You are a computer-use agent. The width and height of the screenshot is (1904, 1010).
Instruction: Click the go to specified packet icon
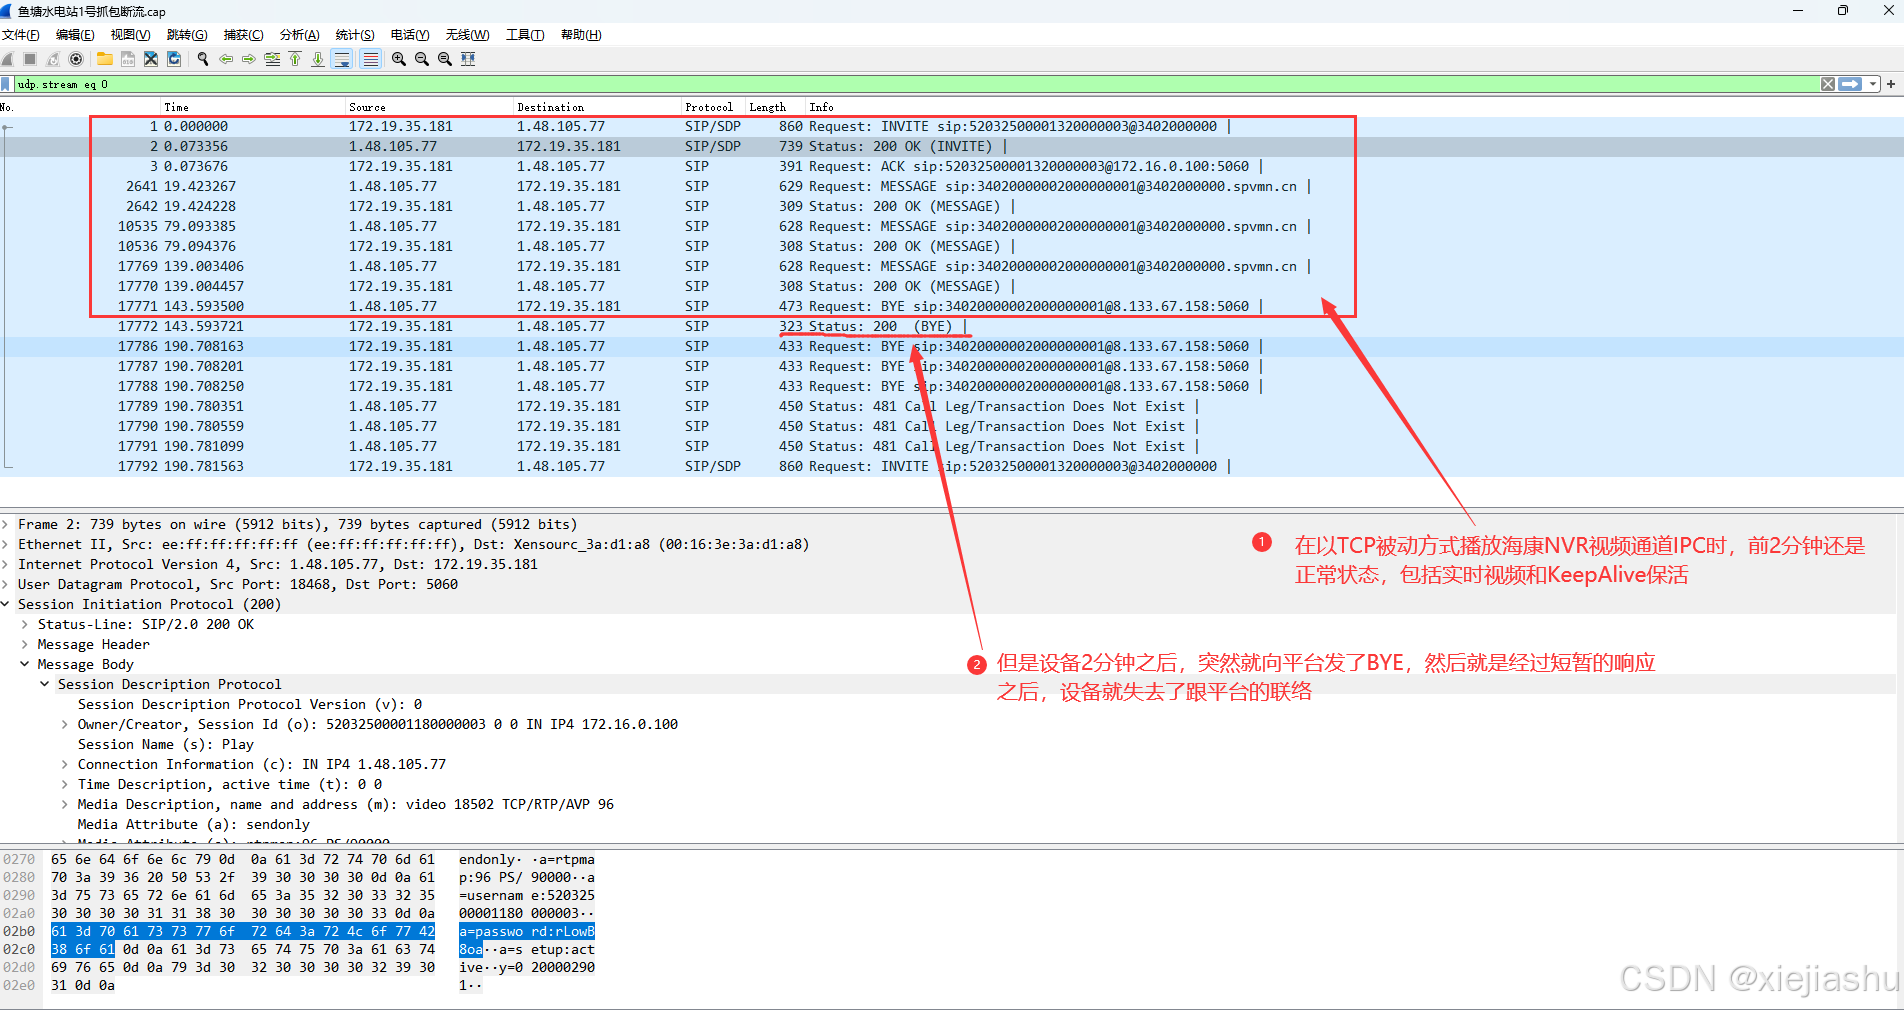tap(272, 59)
